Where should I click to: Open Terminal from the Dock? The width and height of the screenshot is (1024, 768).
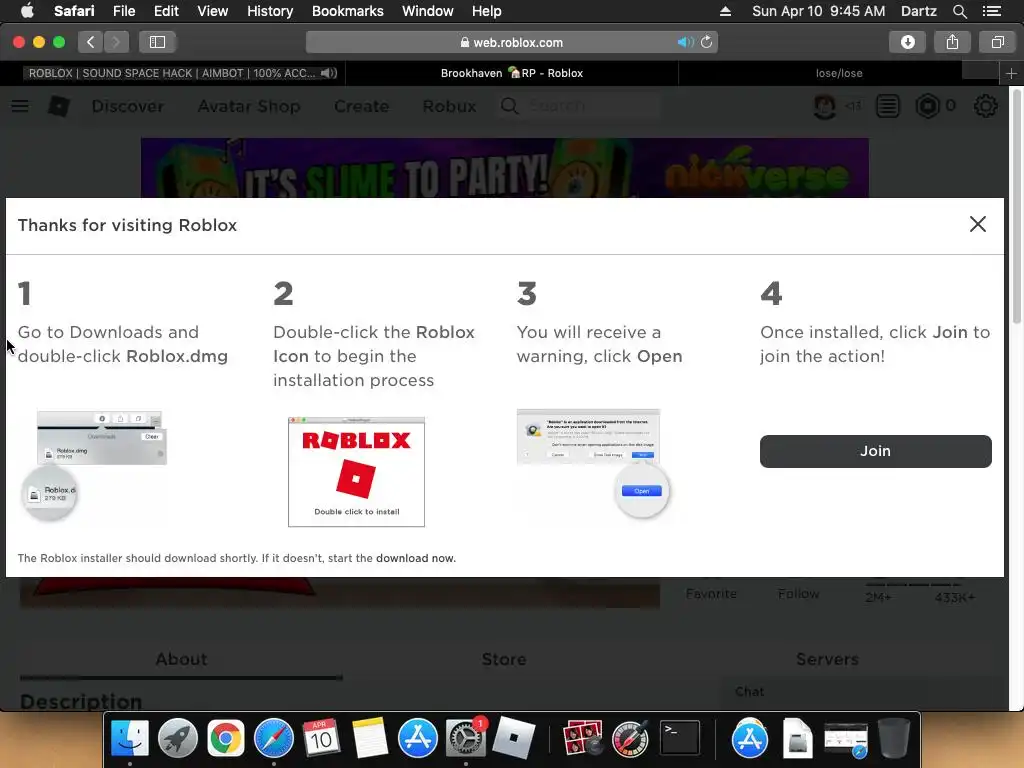tap(679, 739)
